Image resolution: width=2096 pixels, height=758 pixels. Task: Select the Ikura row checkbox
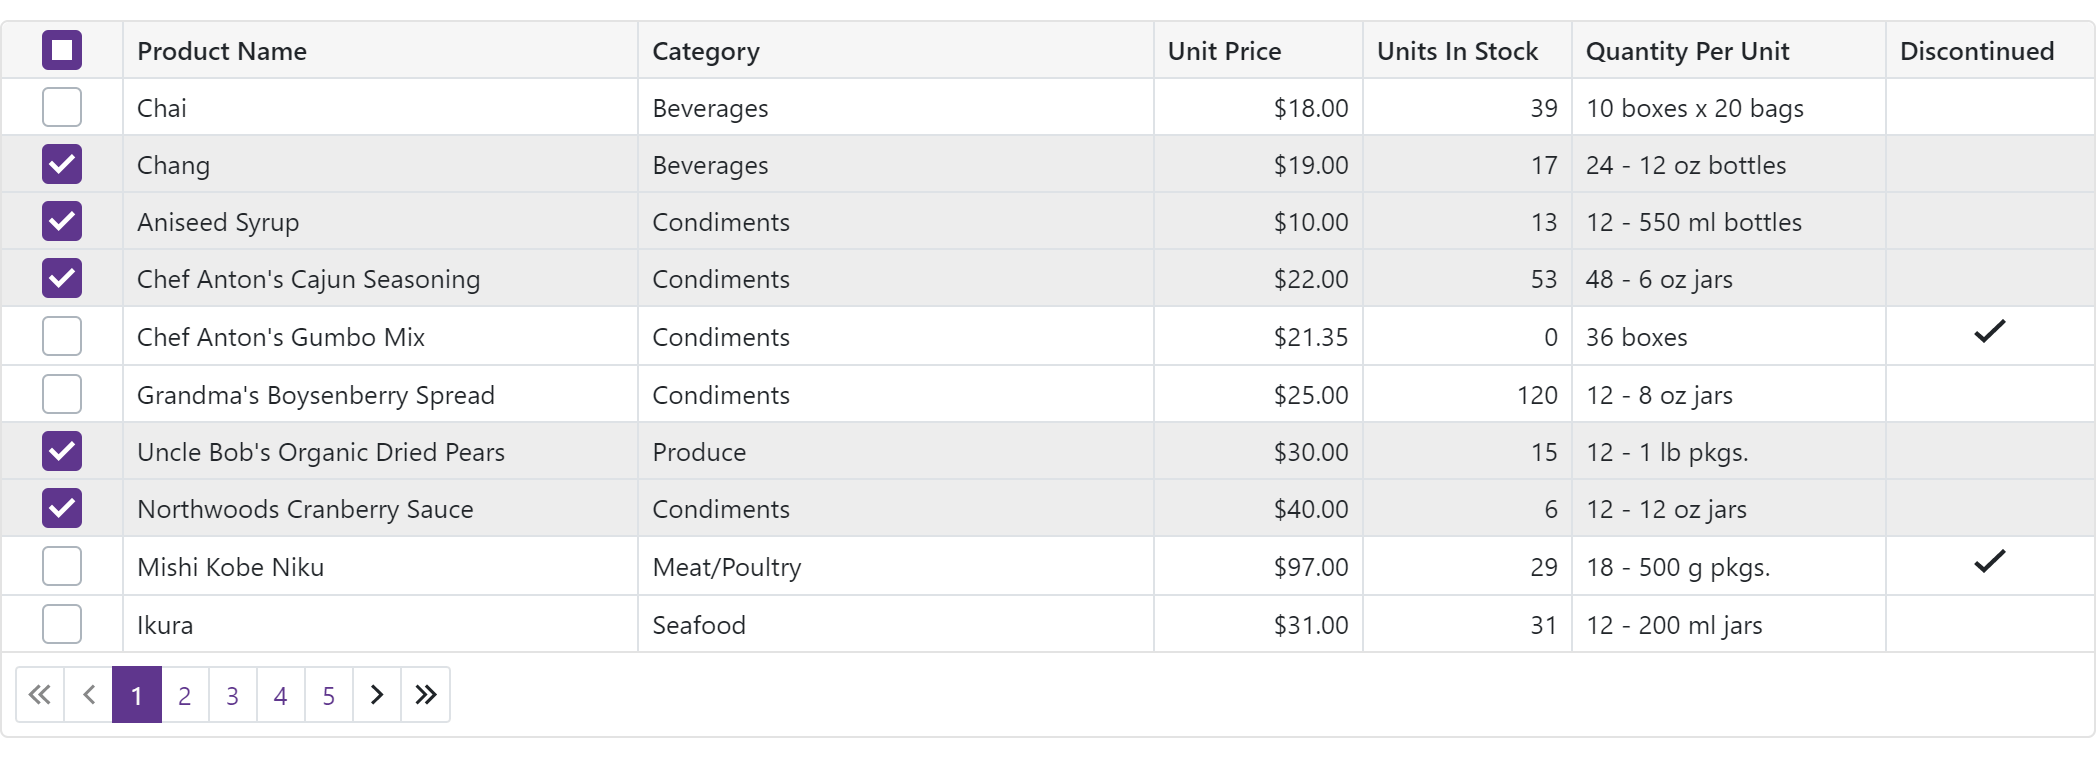(x=62, y=624)
